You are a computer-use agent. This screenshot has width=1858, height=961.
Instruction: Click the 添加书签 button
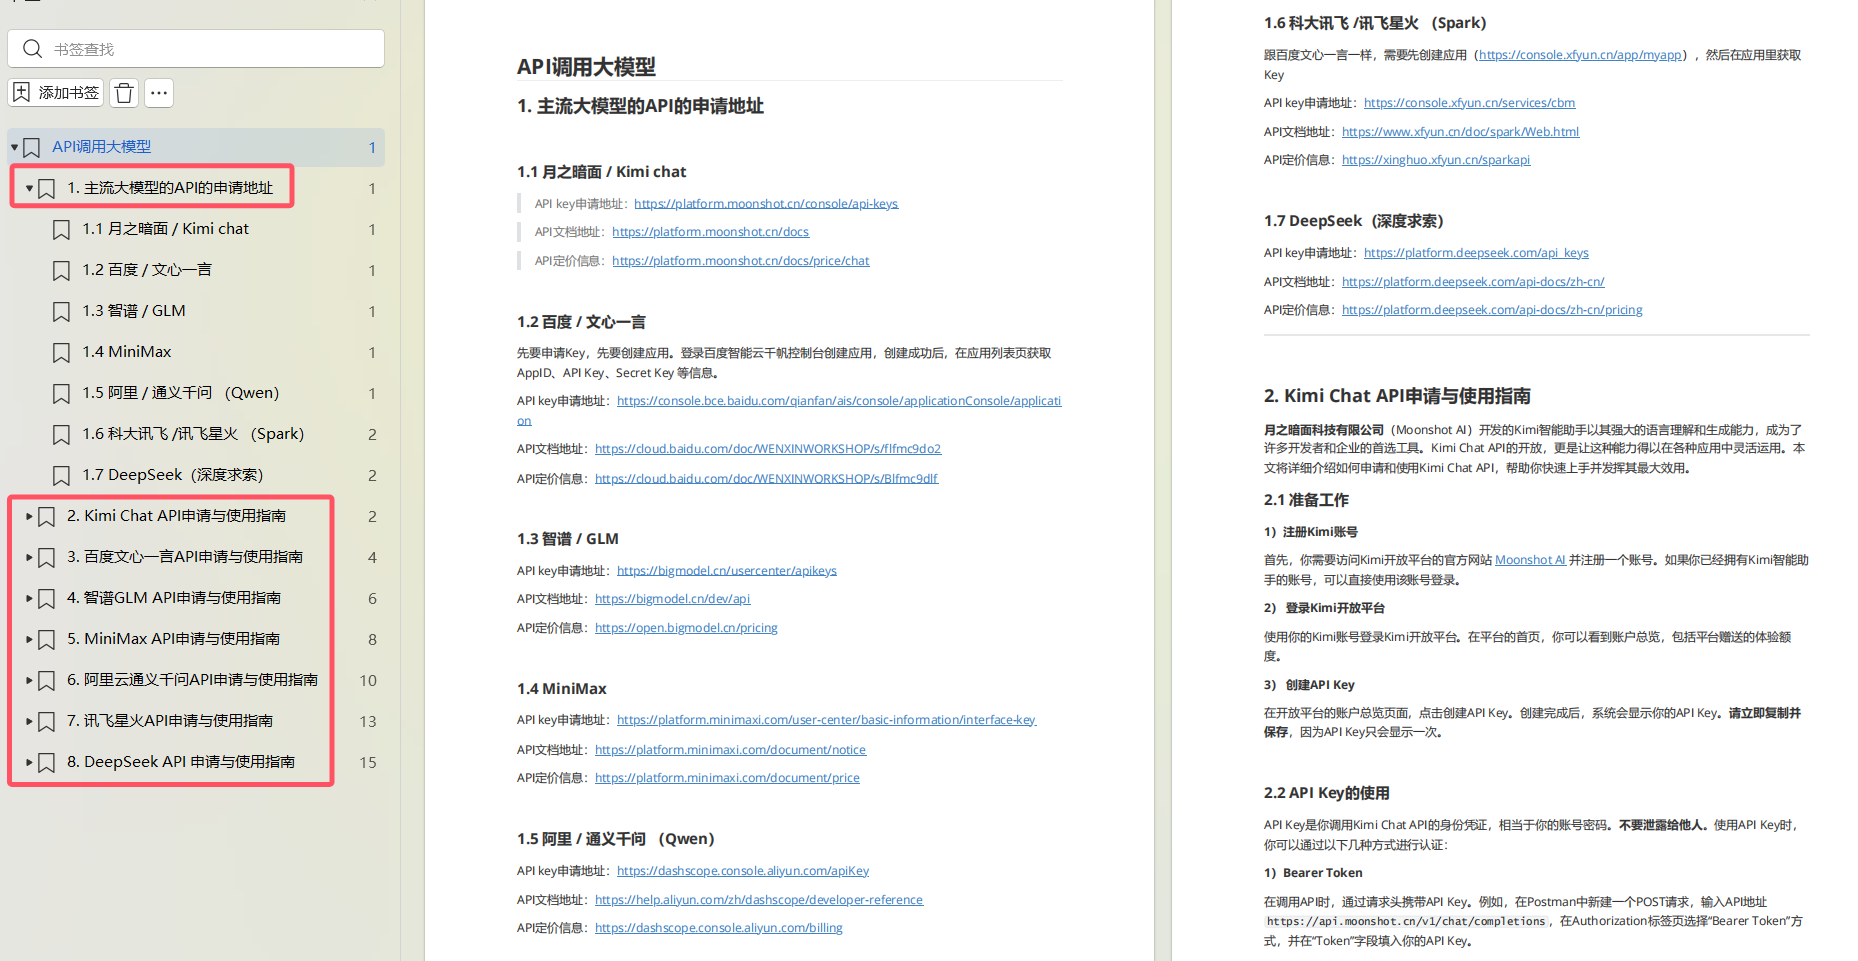56,93
